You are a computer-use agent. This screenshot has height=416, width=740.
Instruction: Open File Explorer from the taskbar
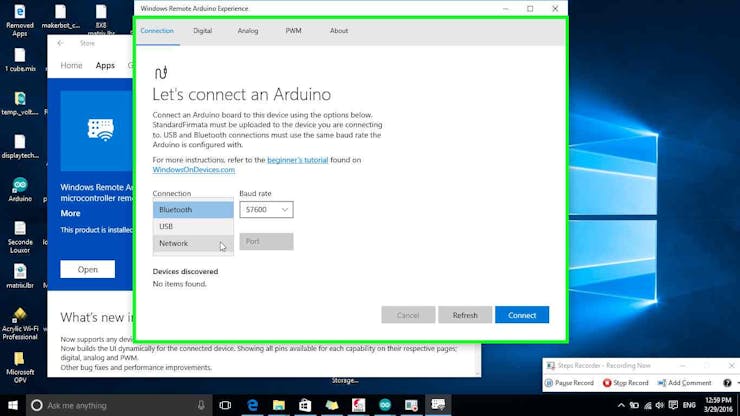click(279, 405)
